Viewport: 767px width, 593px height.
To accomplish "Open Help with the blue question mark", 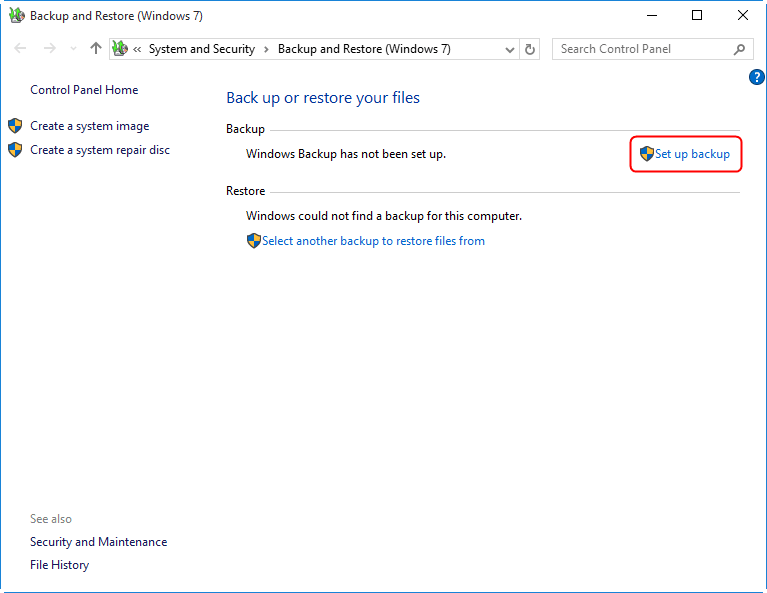I will tap(757, 77).
